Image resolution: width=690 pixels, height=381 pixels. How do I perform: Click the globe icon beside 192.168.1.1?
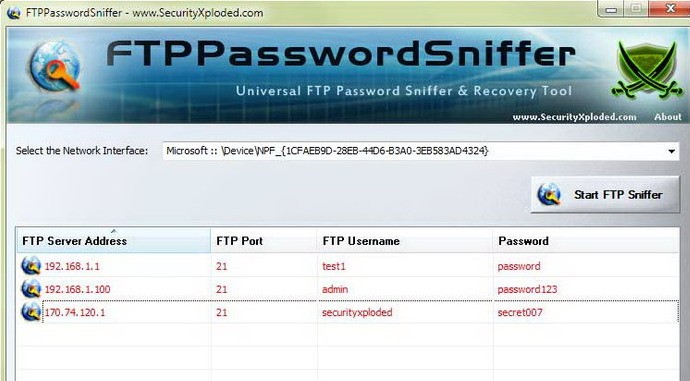pyautogui.click(x=31, y=266)
